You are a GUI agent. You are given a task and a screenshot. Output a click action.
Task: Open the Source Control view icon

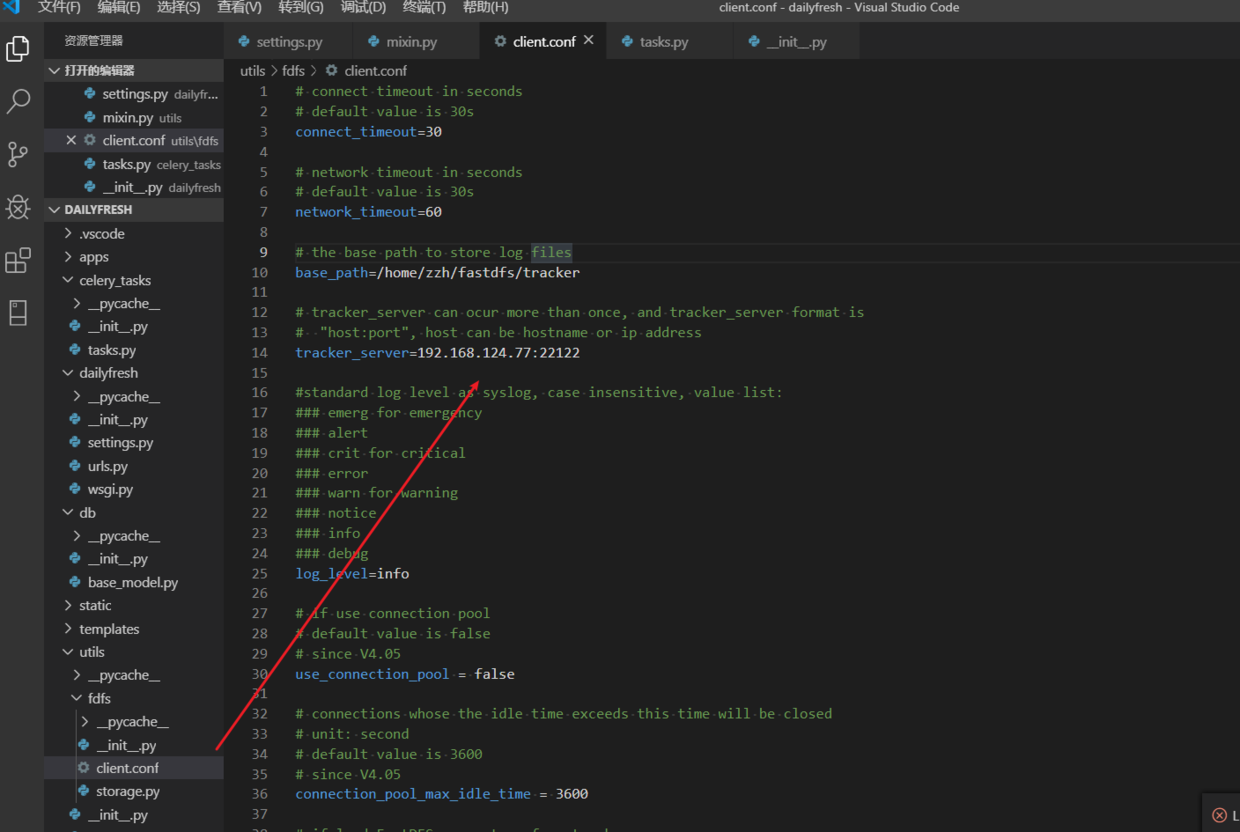18,154
